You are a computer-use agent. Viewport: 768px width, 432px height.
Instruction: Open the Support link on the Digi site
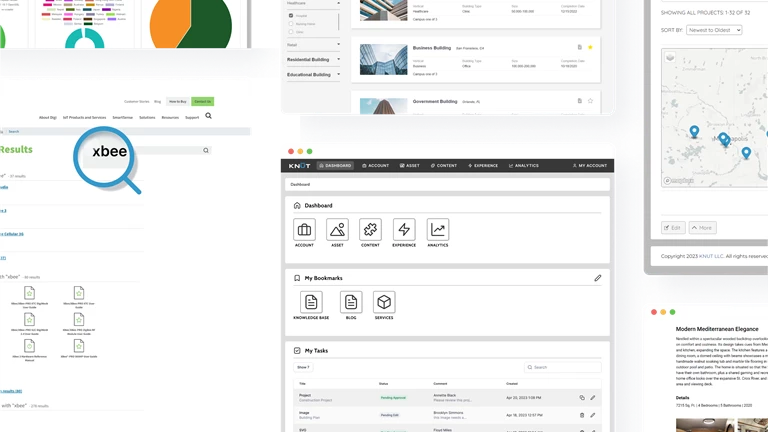coord(192,118)
